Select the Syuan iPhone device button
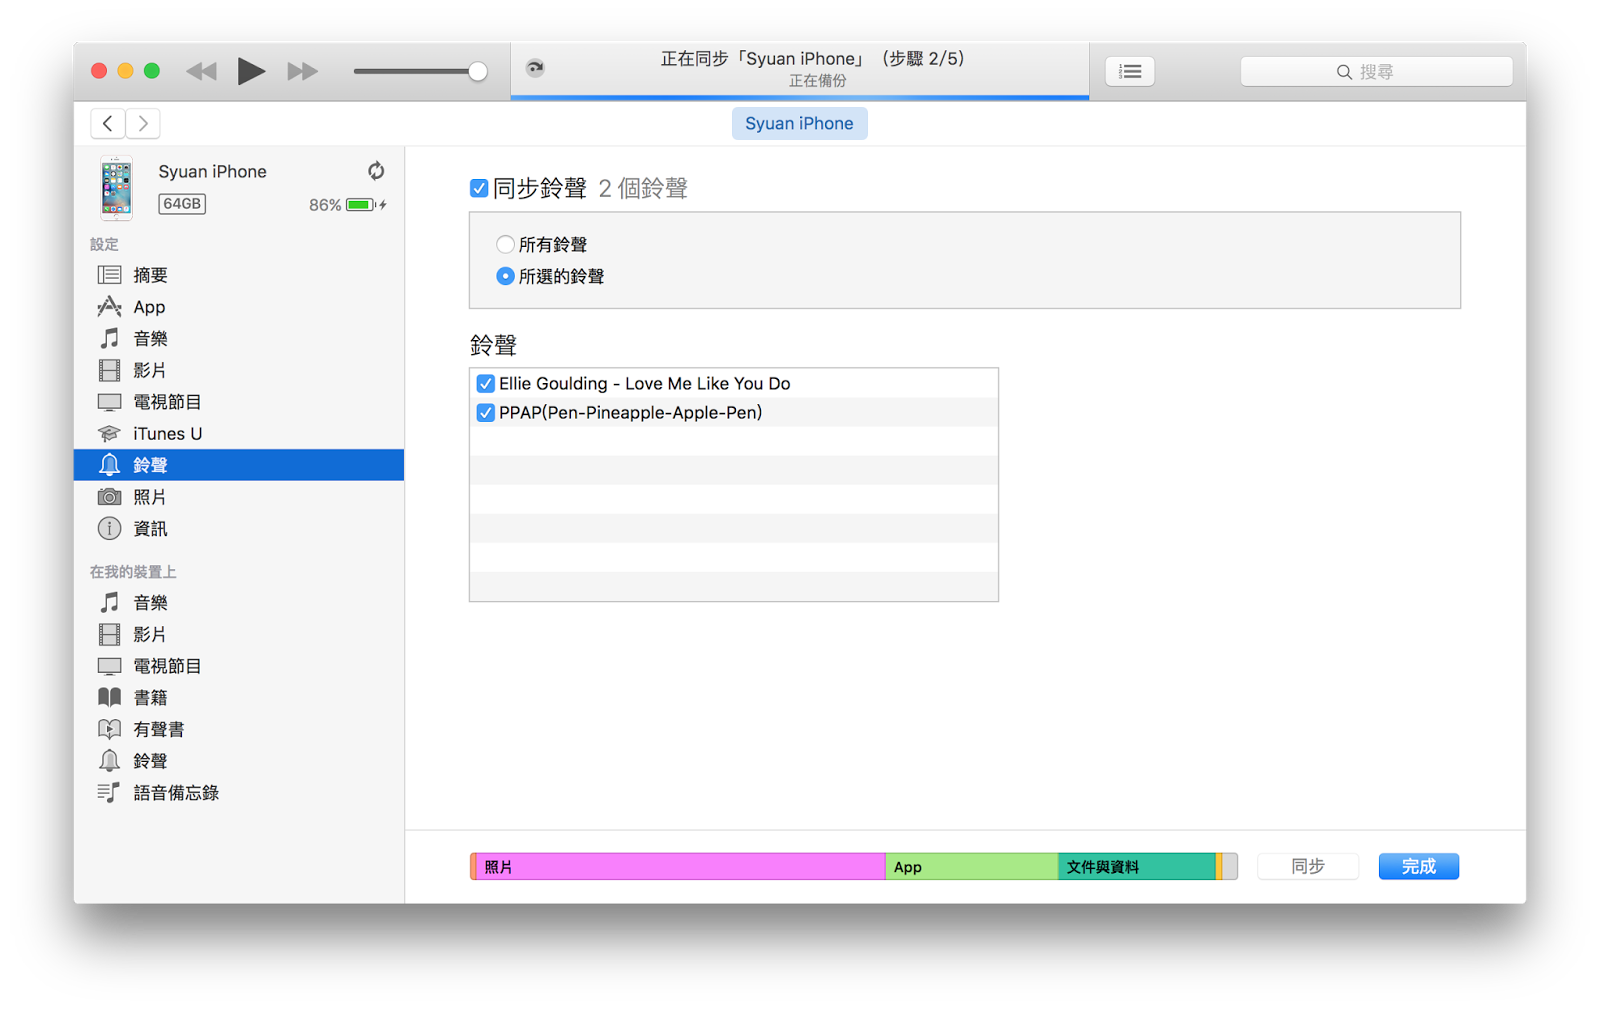This screenshot has width=1600, height=1009. pyautogui.click(x=799, y=123)
